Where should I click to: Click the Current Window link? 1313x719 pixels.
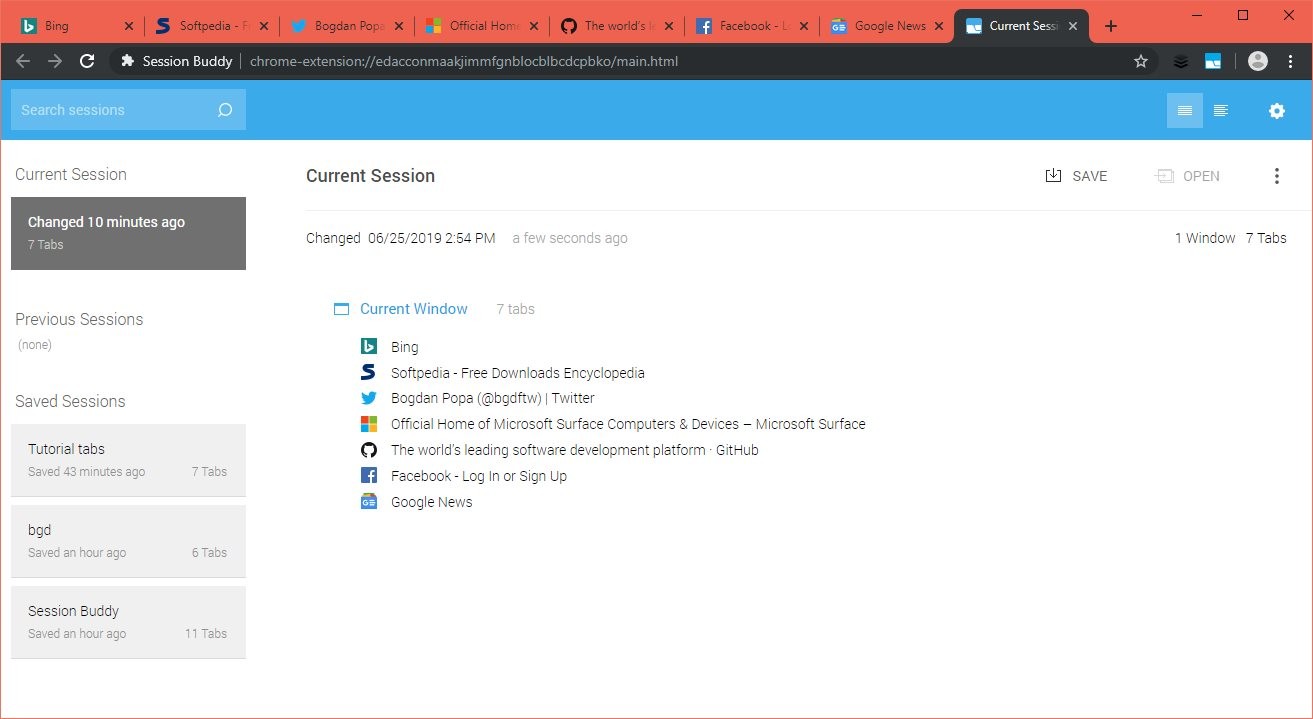tap(414, 309)
